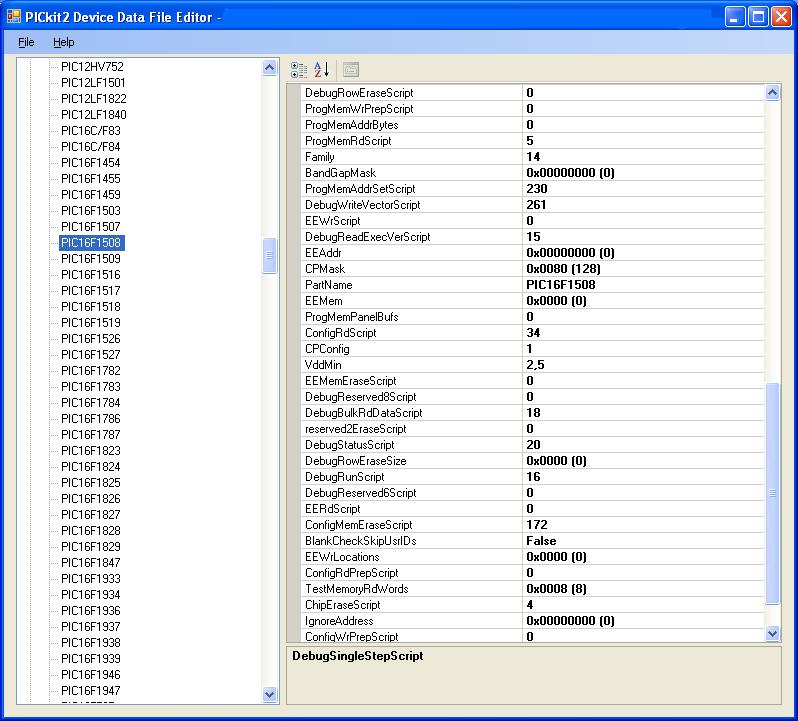Select PIC16F1933 device
This screenshot has height=721, width=798.
click(91, 579)
